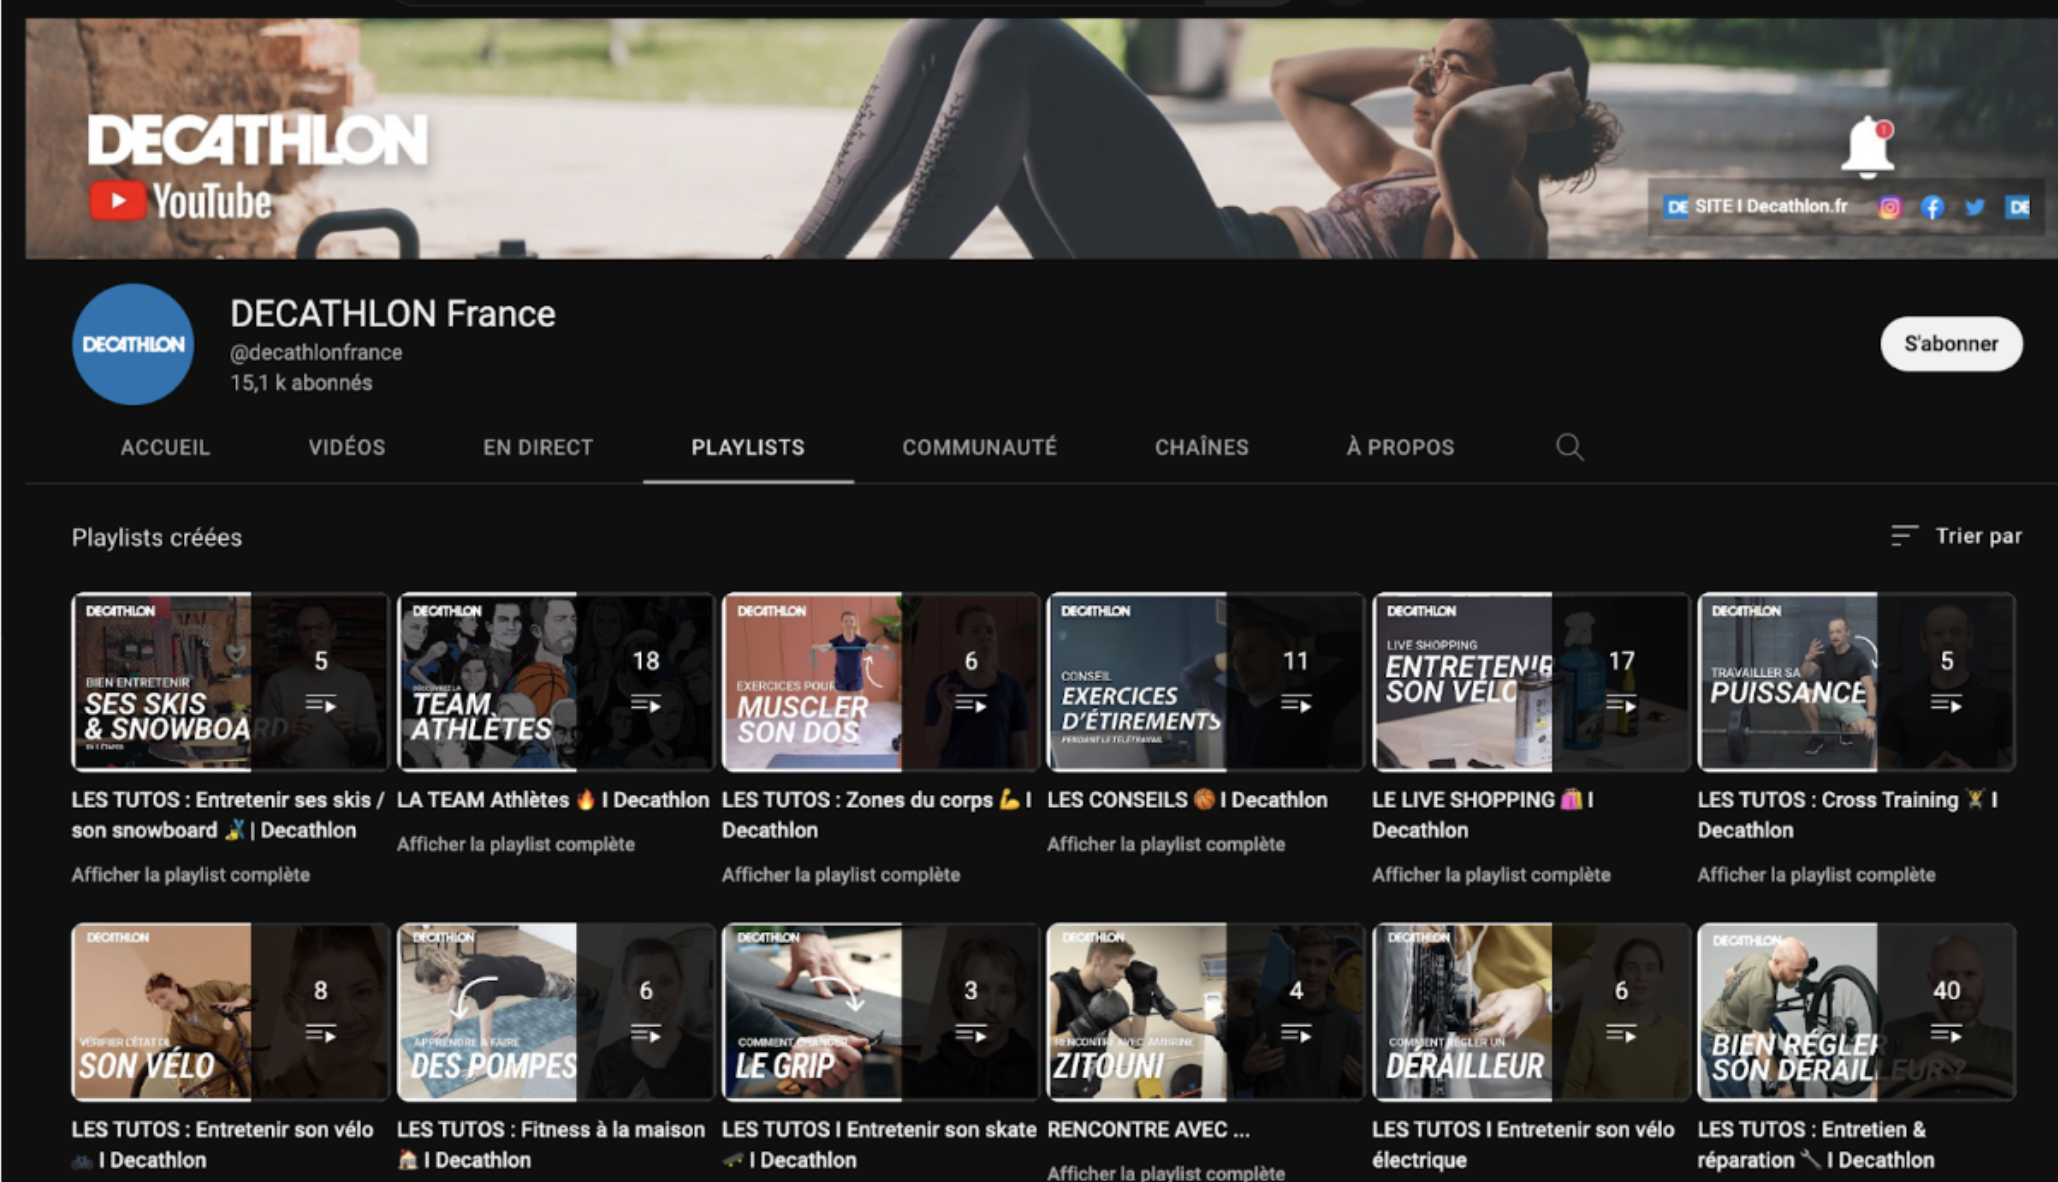Open RENCONTRE AVEC playlist title
Screen dimensions: 2058x1182
1148,1130
